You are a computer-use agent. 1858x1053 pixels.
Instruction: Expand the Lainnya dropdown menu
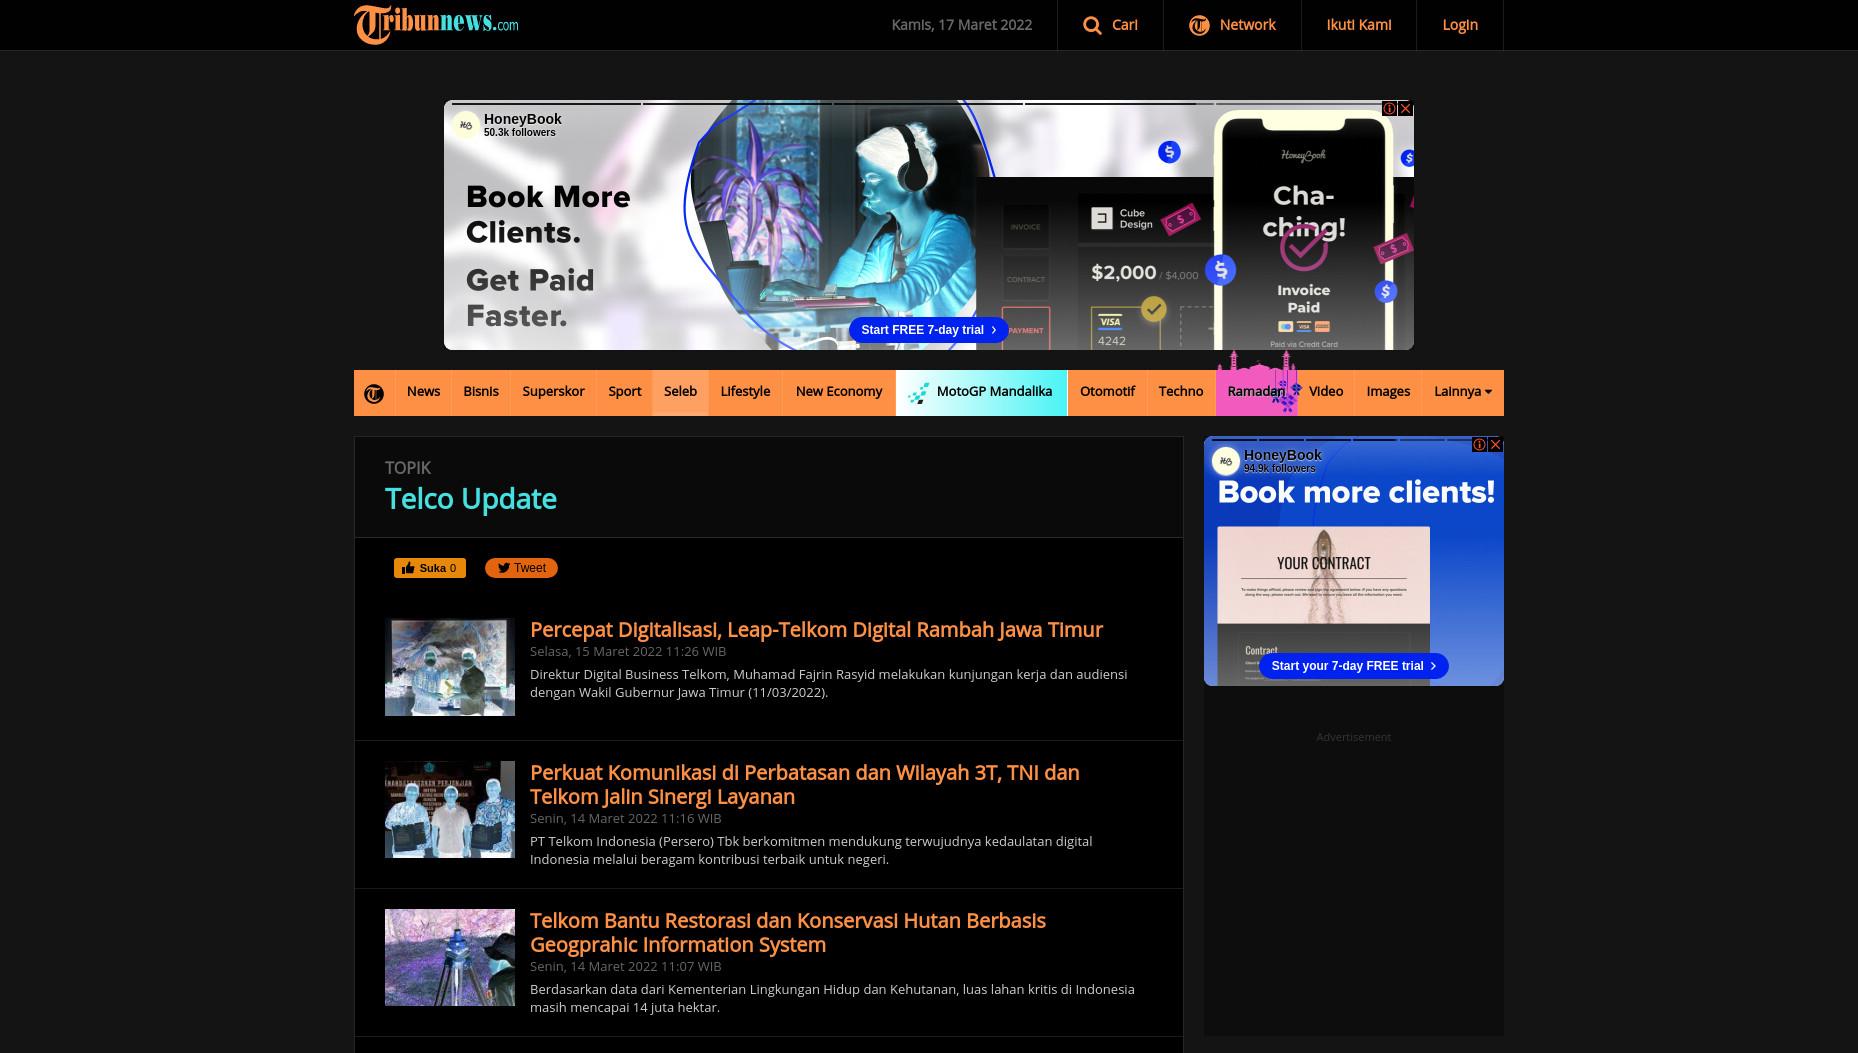1462,391
